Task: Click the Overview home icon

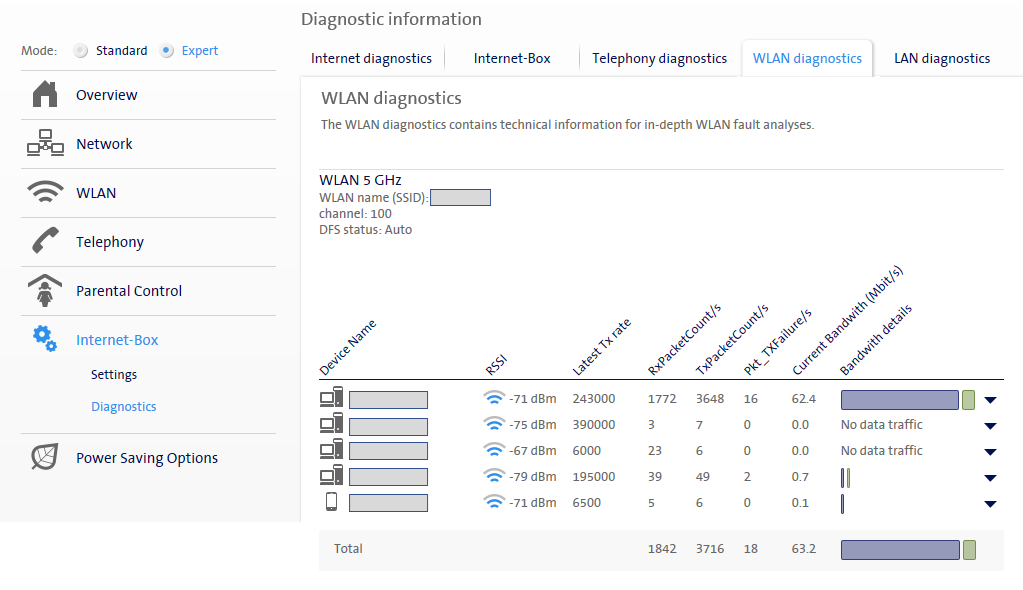Action: coord(45,94)
